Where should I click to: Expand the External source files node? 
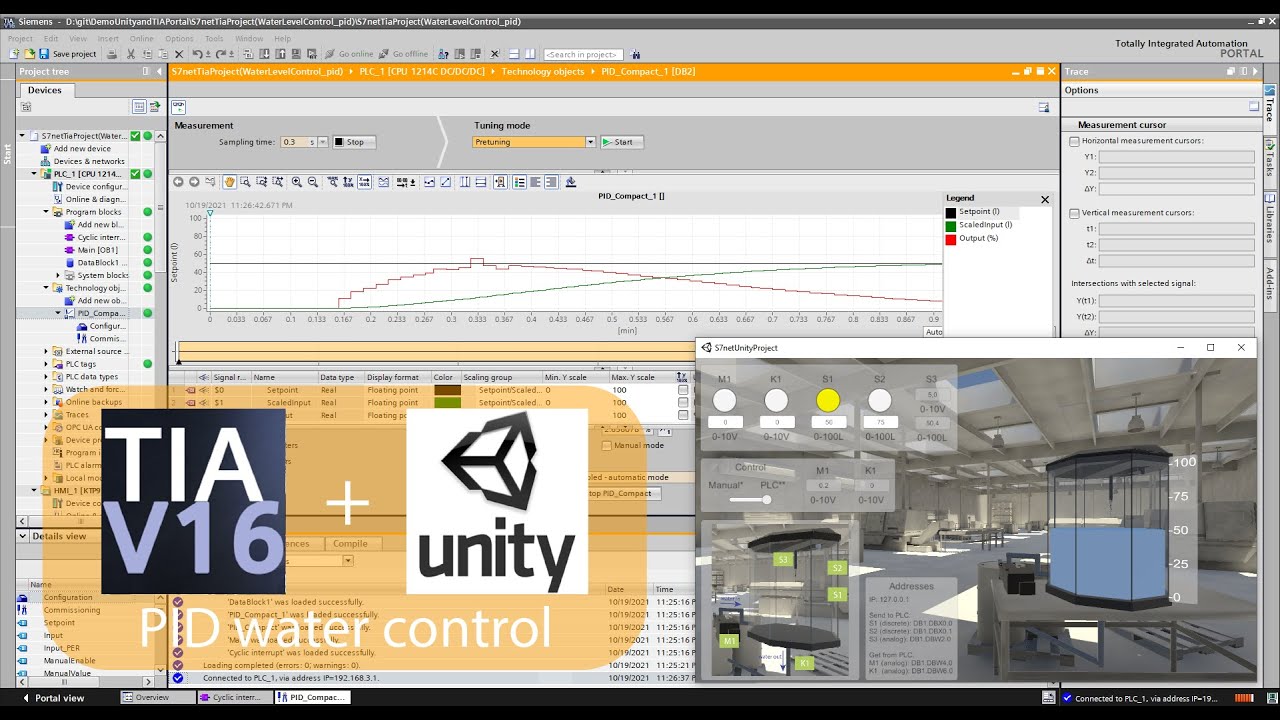(x=46, y=351)
